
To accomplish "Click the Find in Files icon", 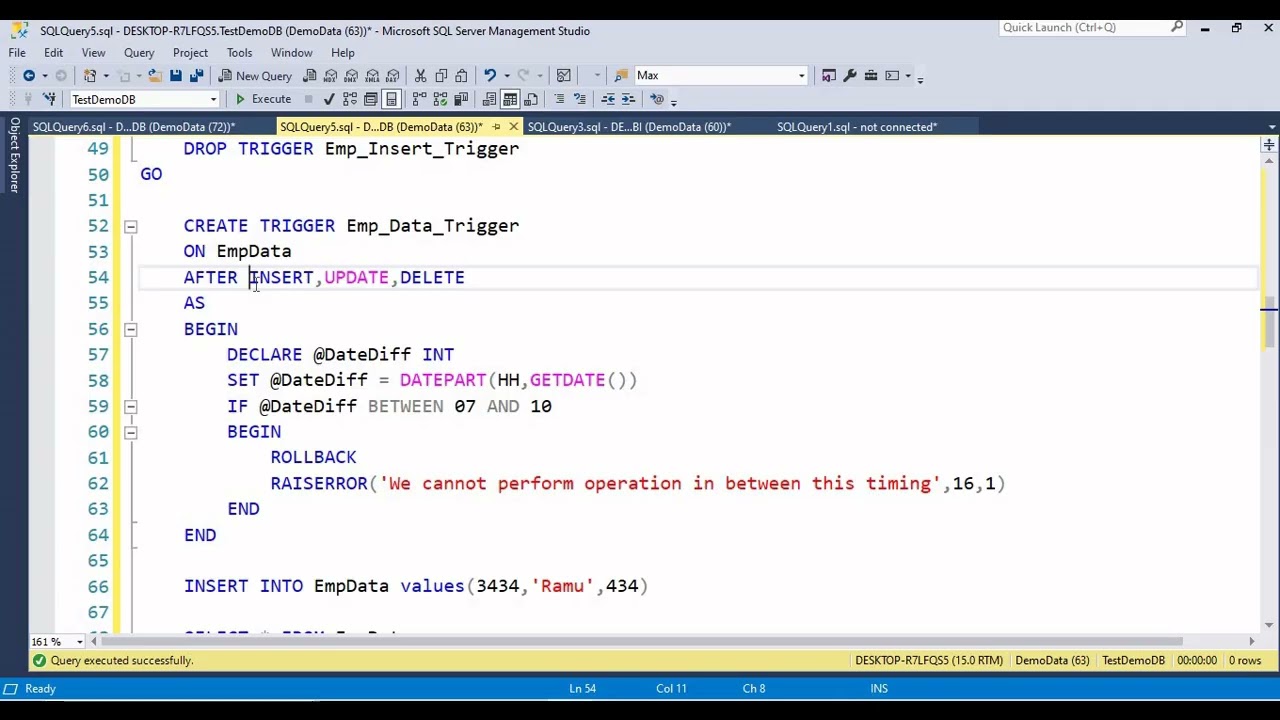I will coord(622,75).
